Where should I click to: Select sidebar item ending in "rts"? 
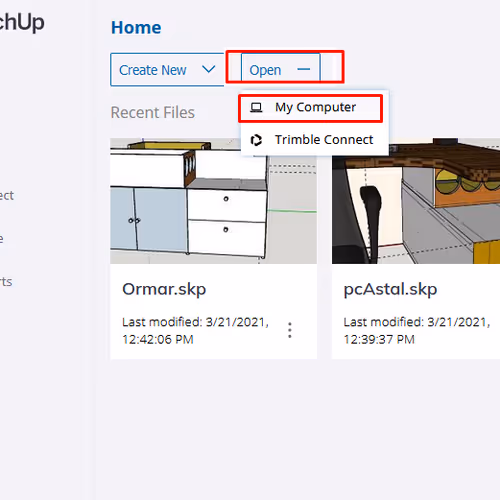(6, 282)
